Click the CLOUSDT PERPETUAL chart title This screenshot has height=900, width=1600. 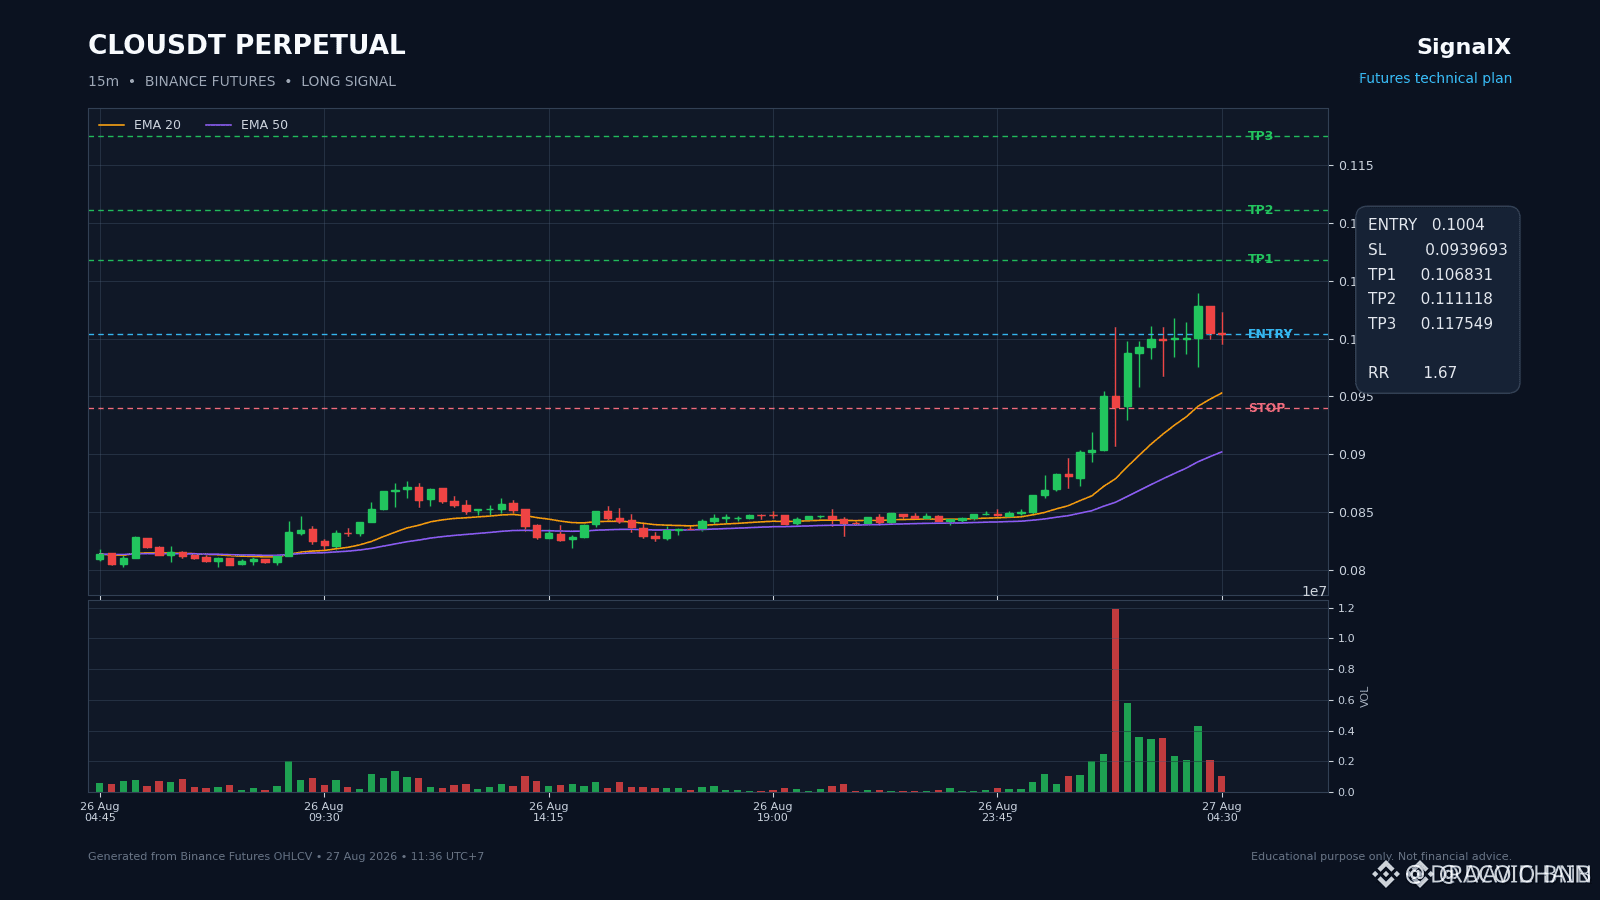click(x=246, y=46)
